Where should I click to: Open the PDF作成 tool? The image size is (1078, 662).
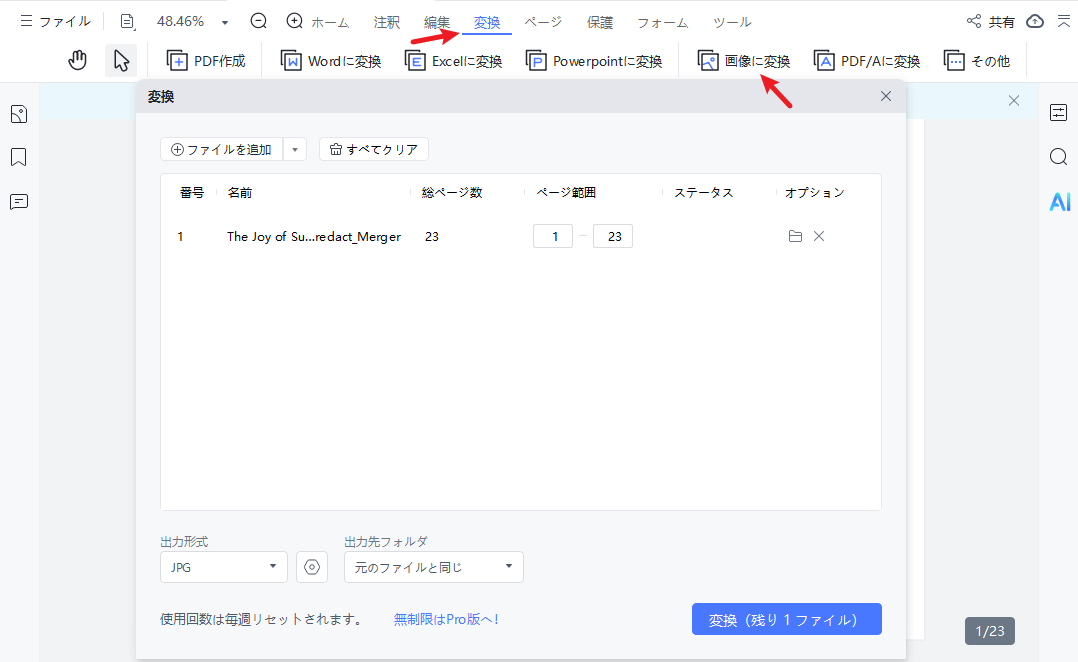click(x=207, y=60)
